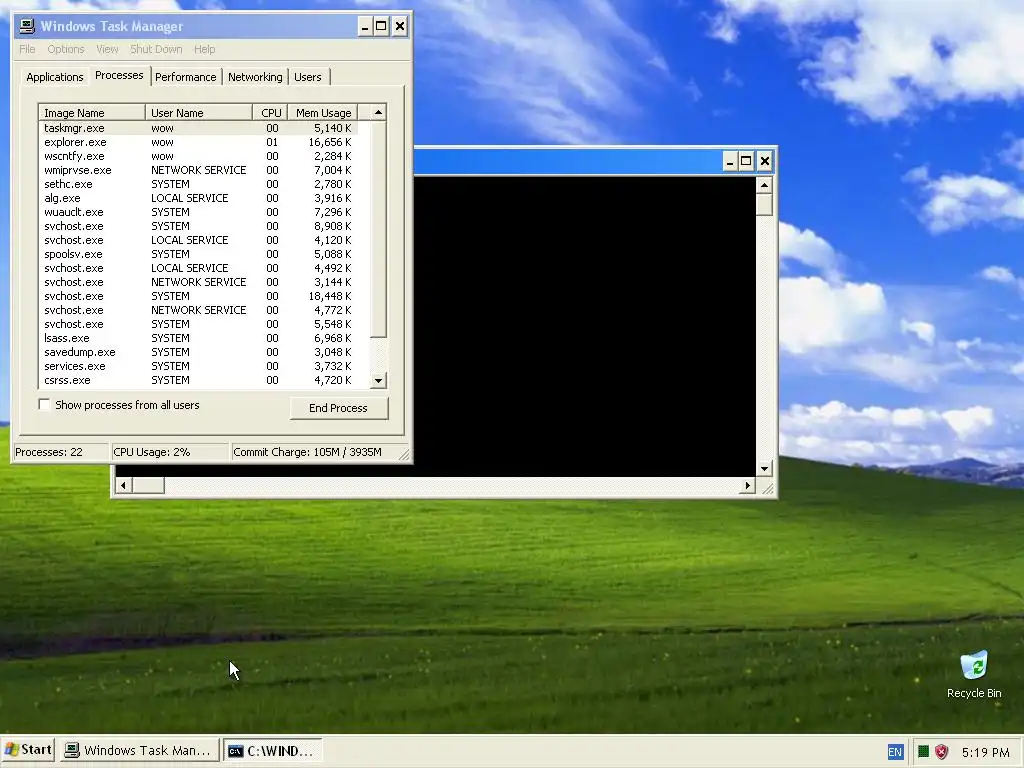Screen dimensions: 1024x768
Task: Click the EN language bar indicator
Action: (895, 752)
